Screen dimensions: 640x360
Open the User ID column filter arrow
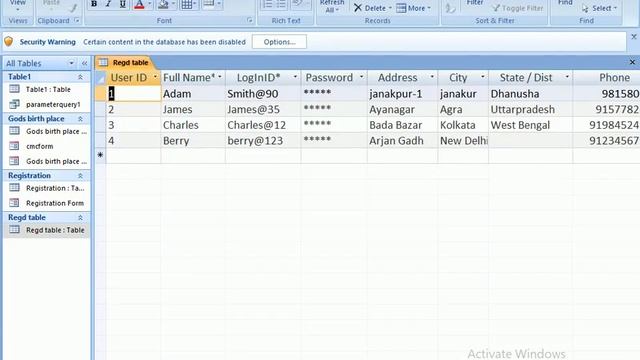pos(155,77)
